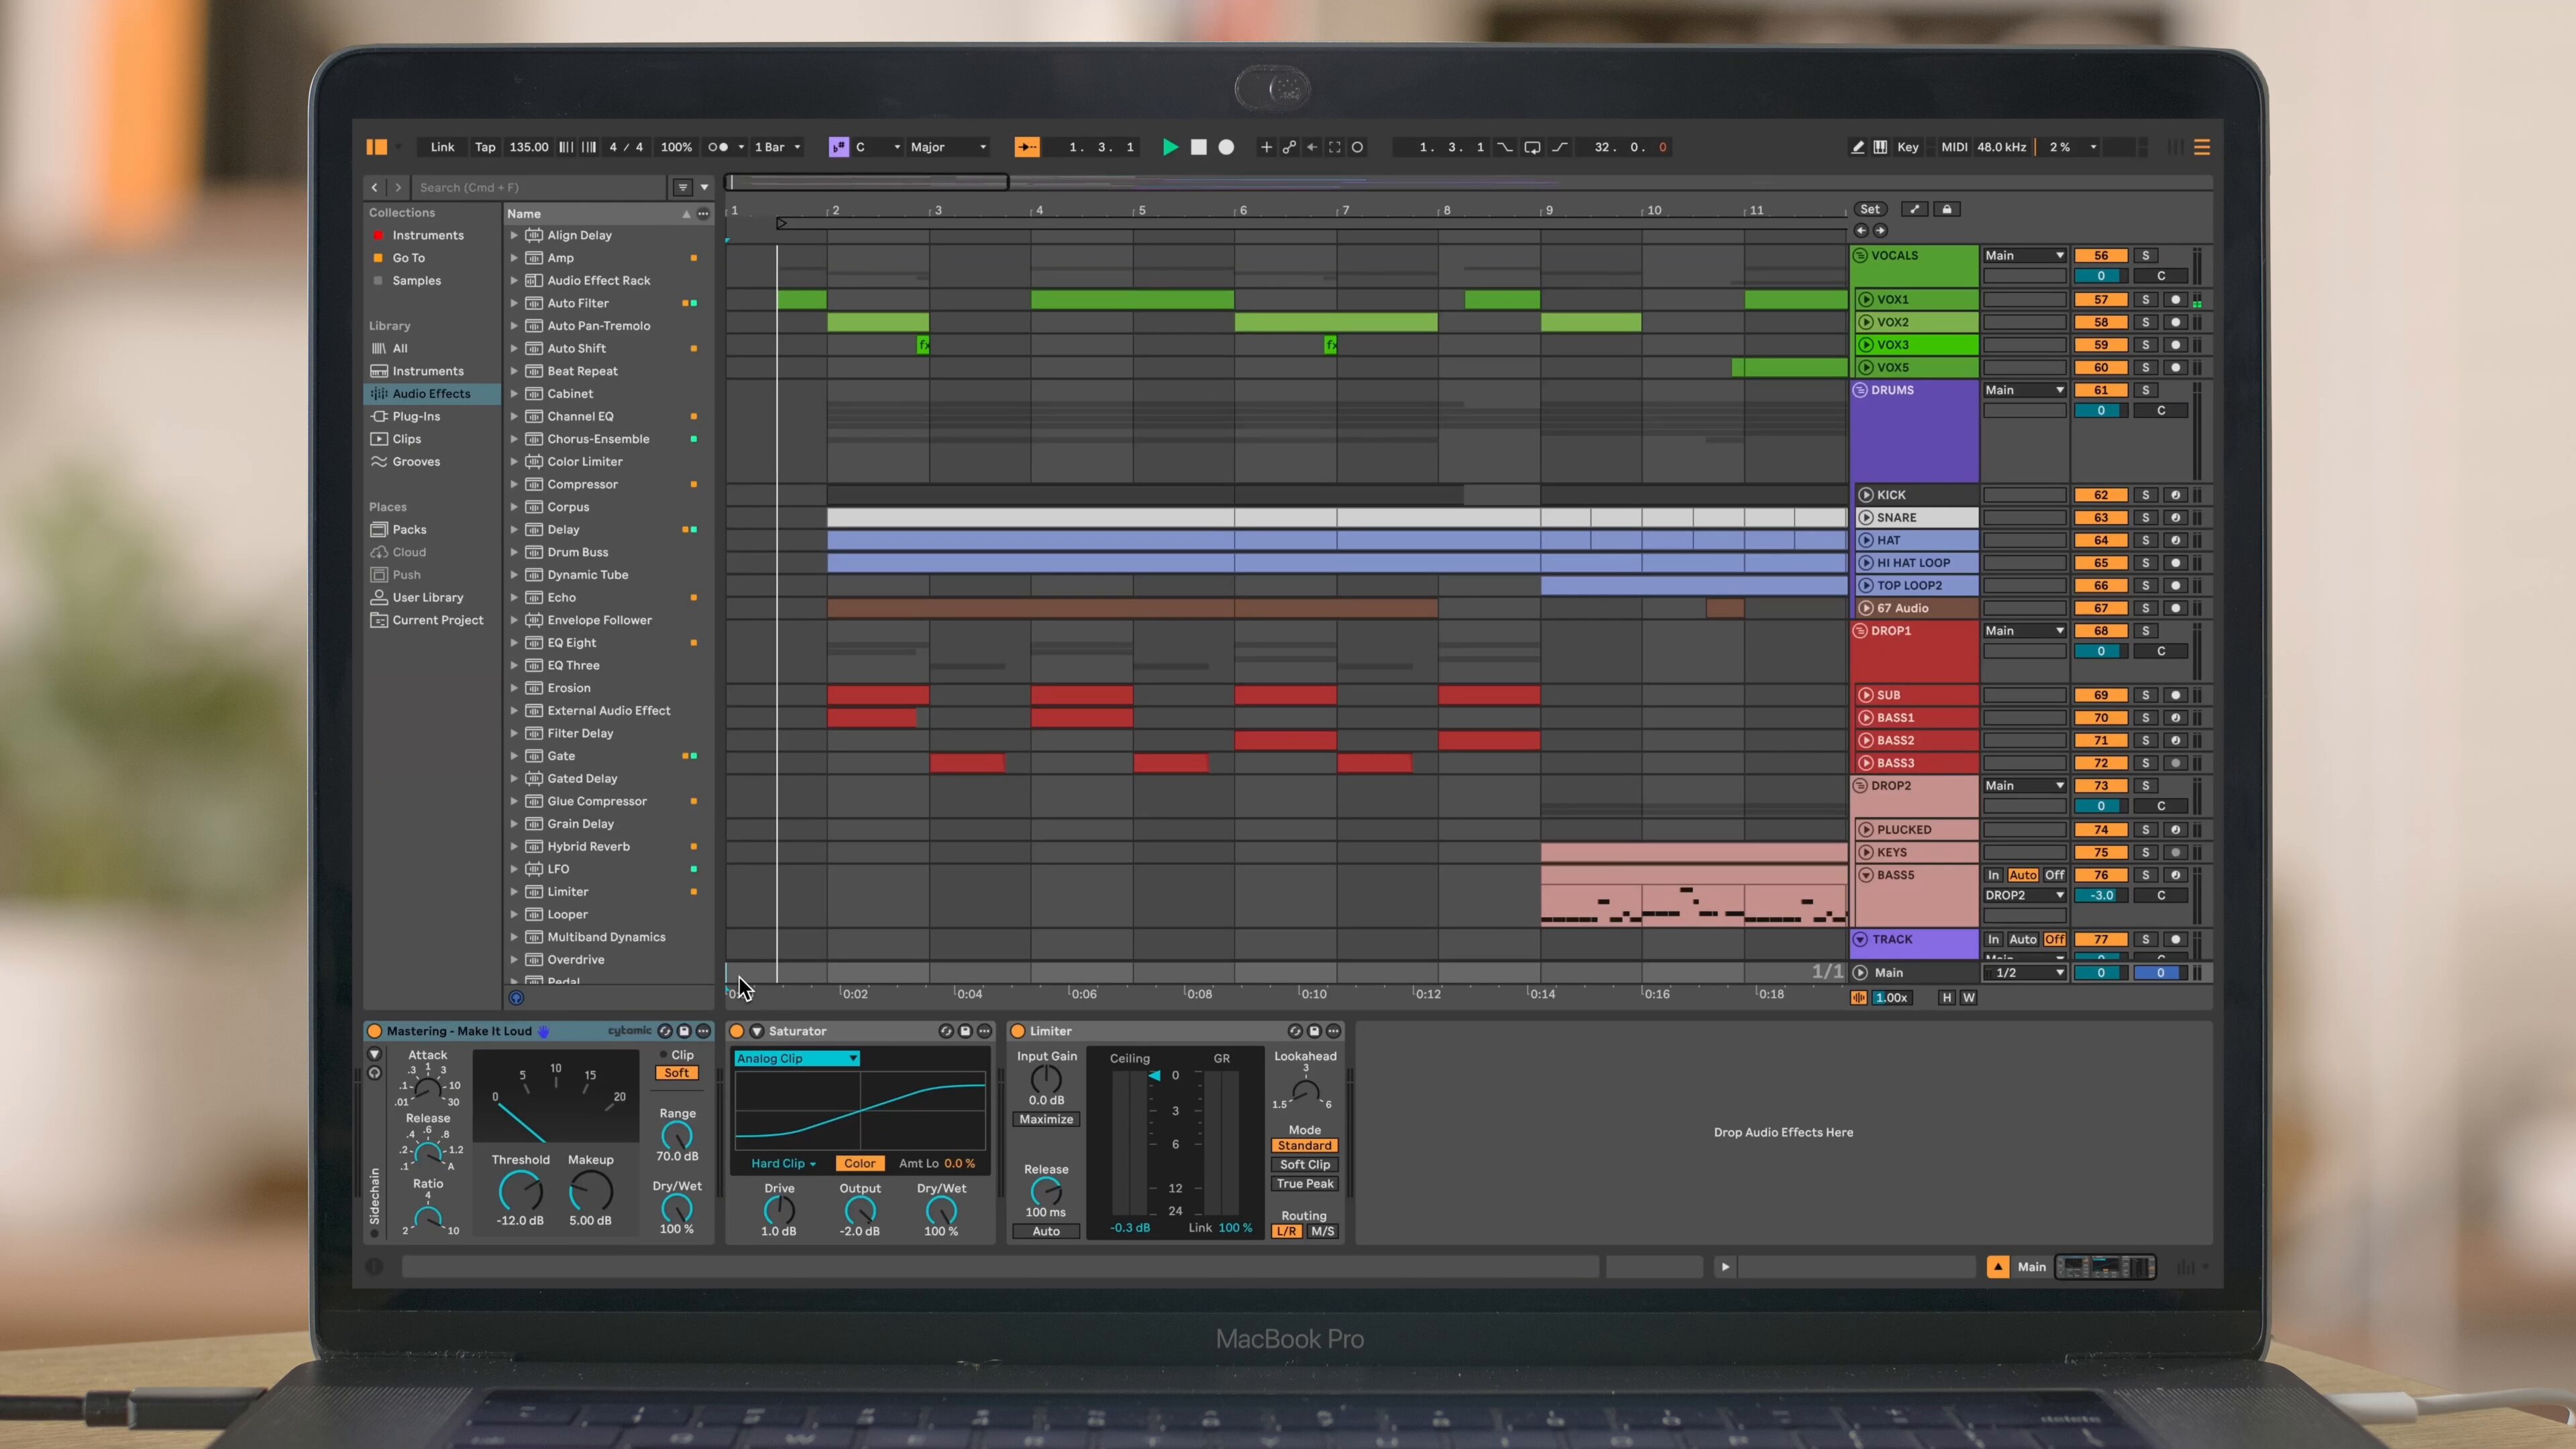Enable Draw Mode pencil icon
Screen dimensions: 2576x1449
(1857, 147)
